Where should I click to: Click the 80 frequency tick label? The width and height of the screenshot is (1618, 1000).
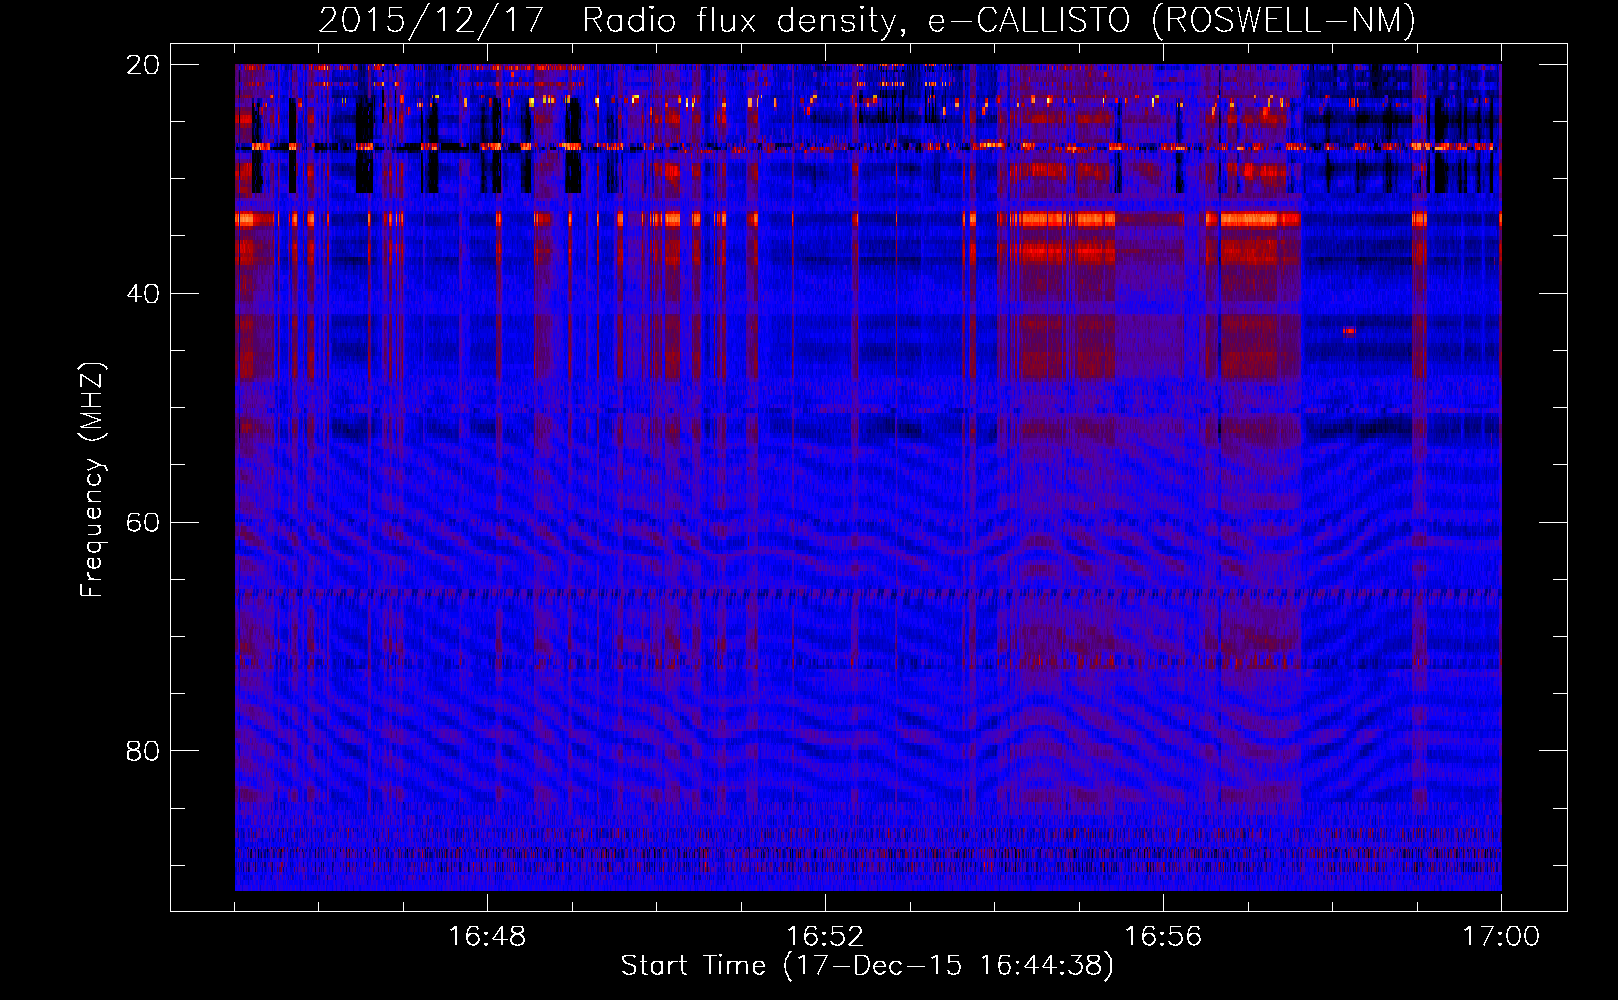(x=143, y=751)
